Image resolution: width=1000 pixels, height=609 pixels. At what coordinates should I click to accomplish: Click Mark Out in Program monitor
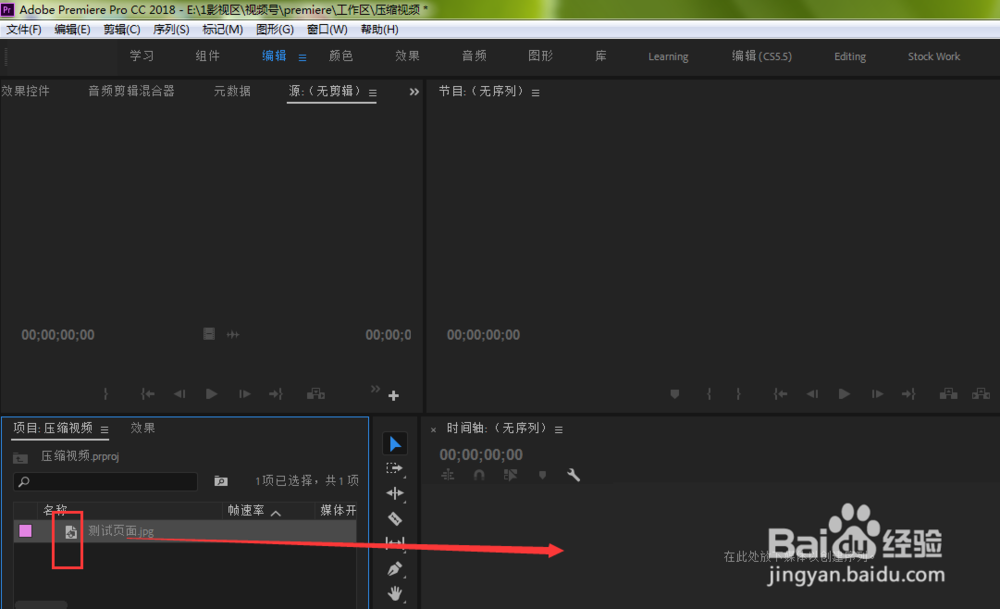738,394
